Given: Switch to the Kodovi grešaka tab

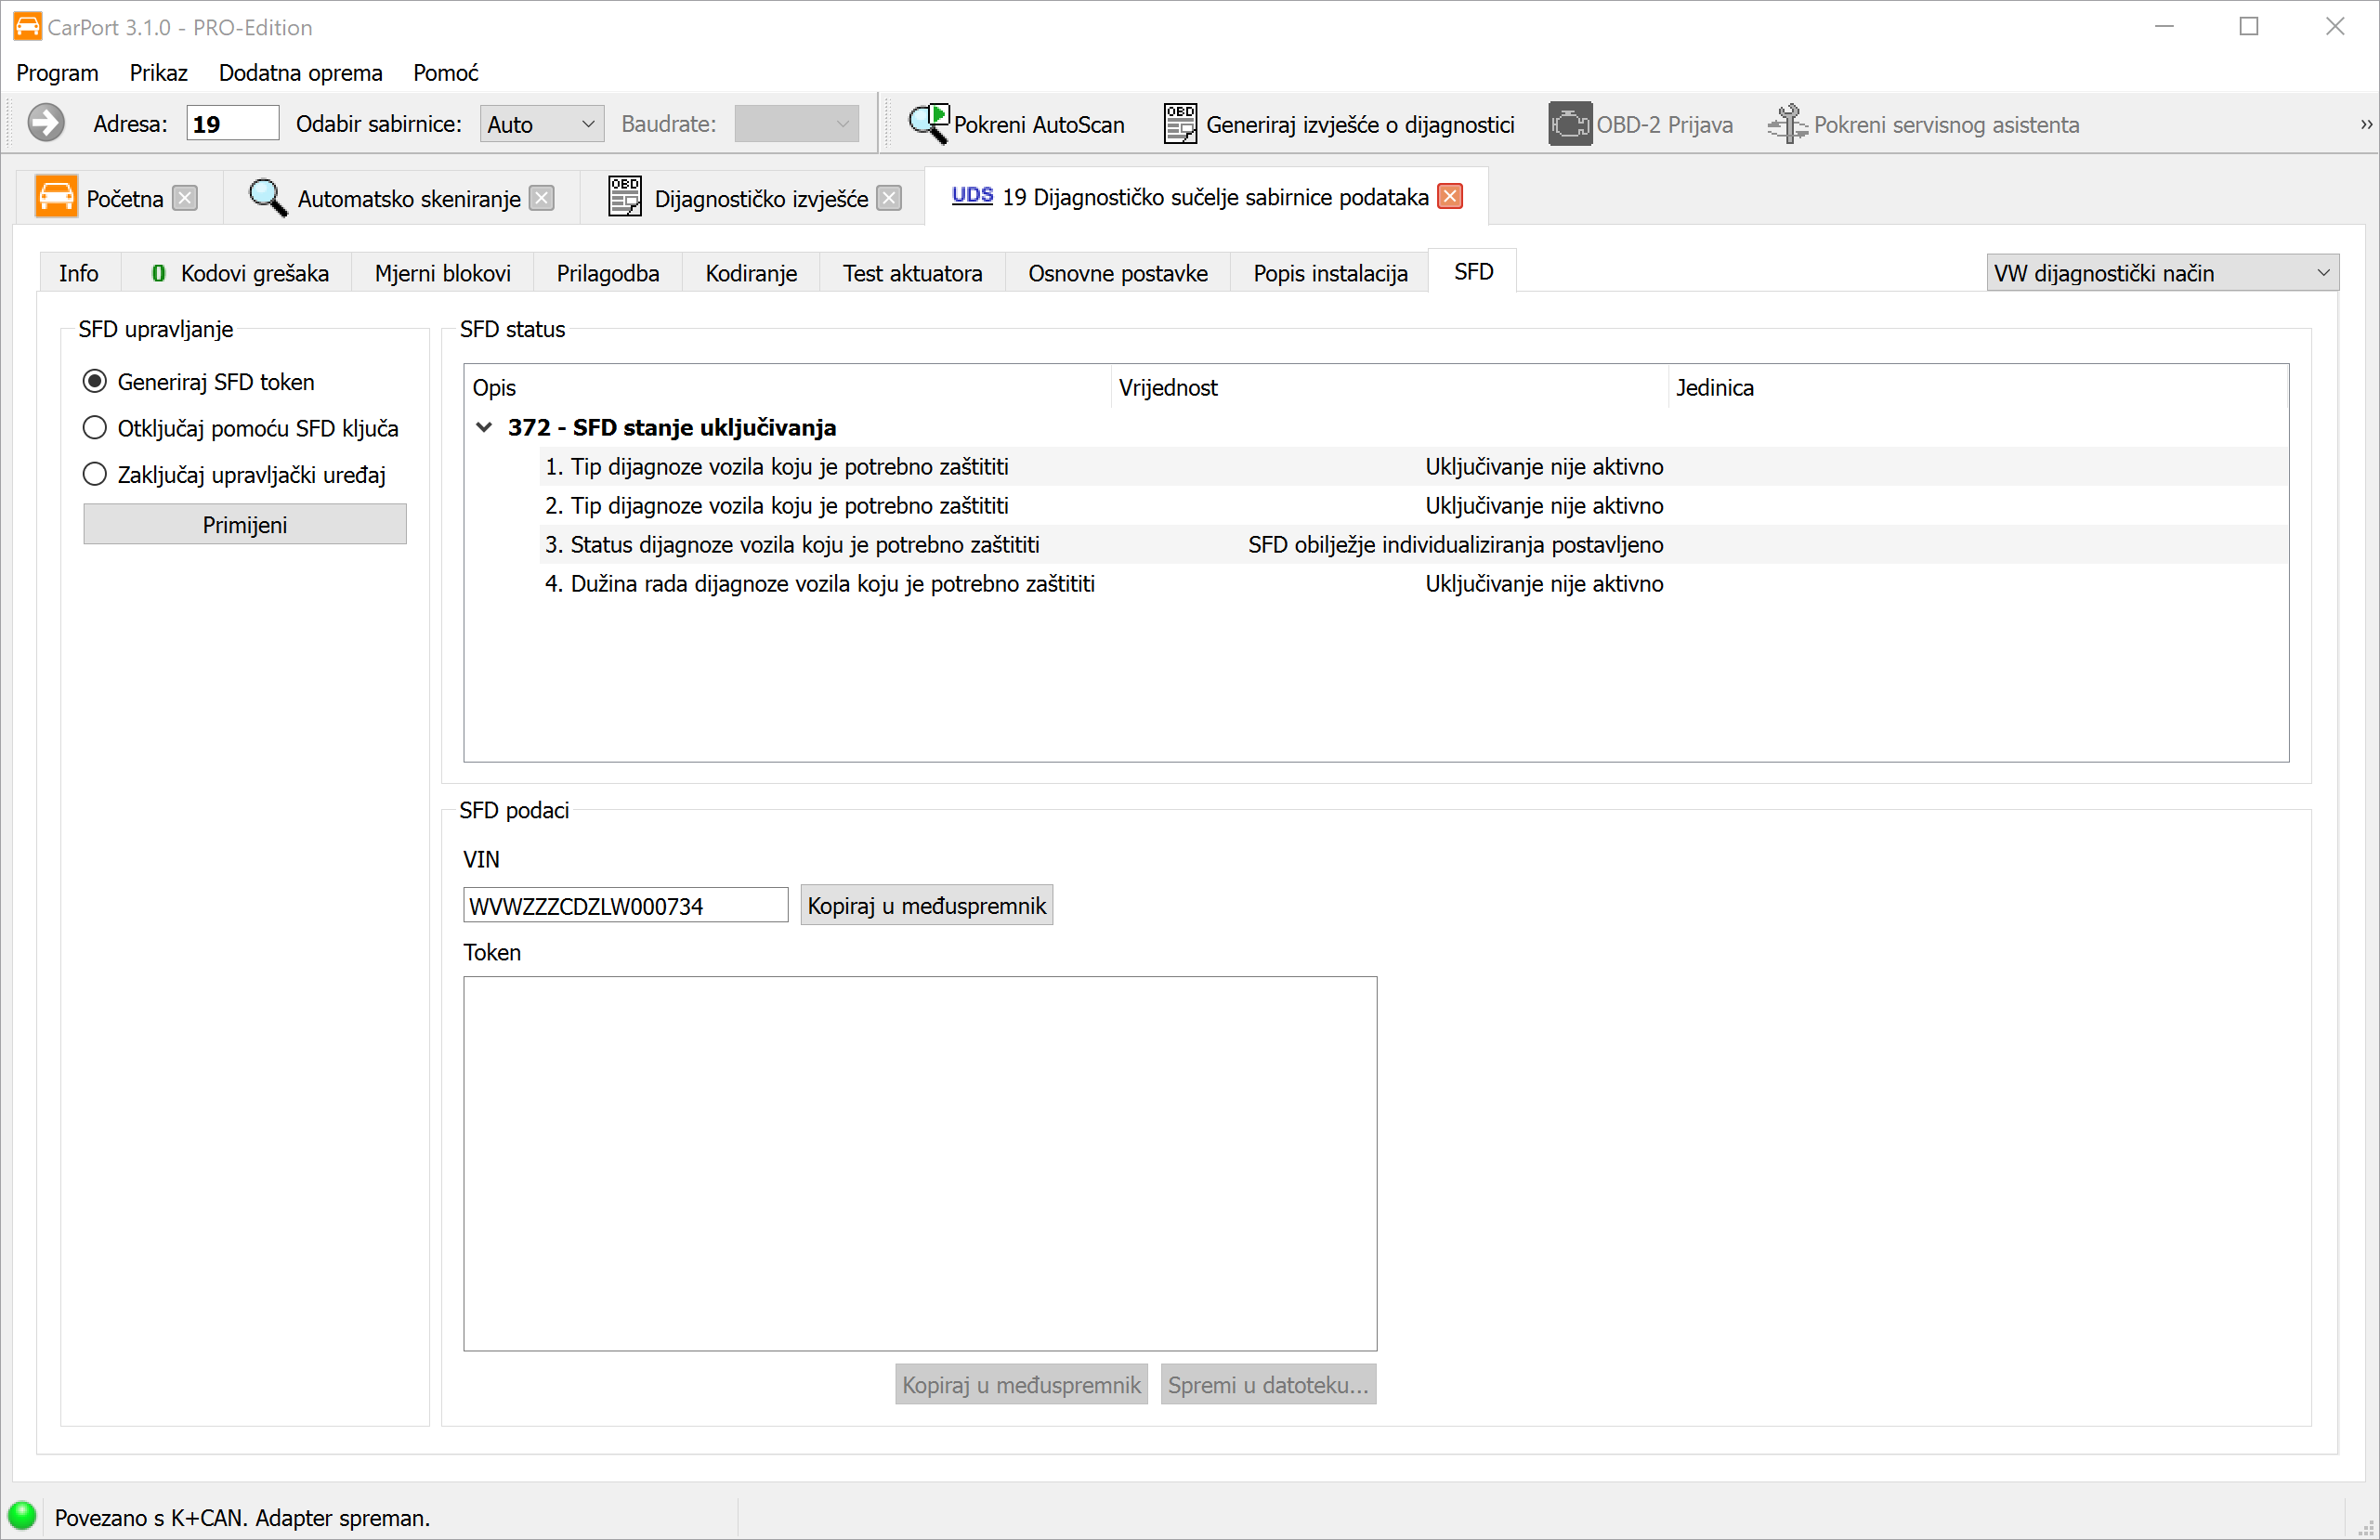Looking at the screenshot, I should point(240,273).
